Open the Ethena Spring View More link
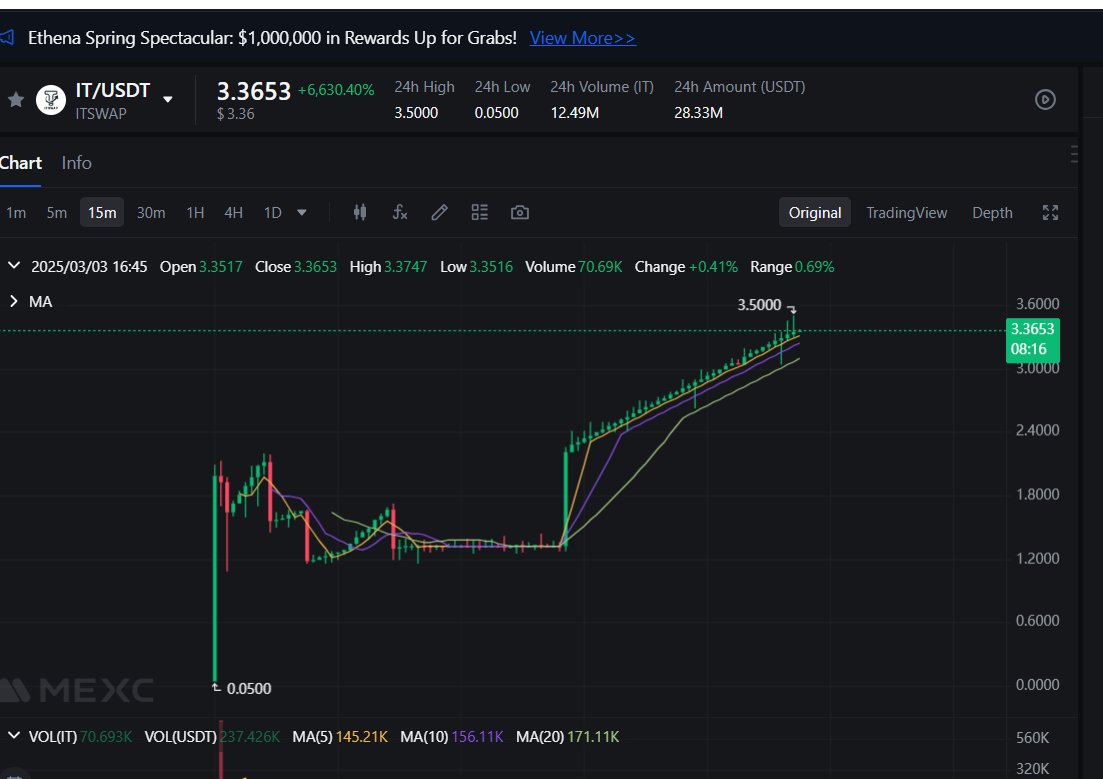Viewport: 1103px width, 779px height. pyautogui.click(x=582, y=37)
